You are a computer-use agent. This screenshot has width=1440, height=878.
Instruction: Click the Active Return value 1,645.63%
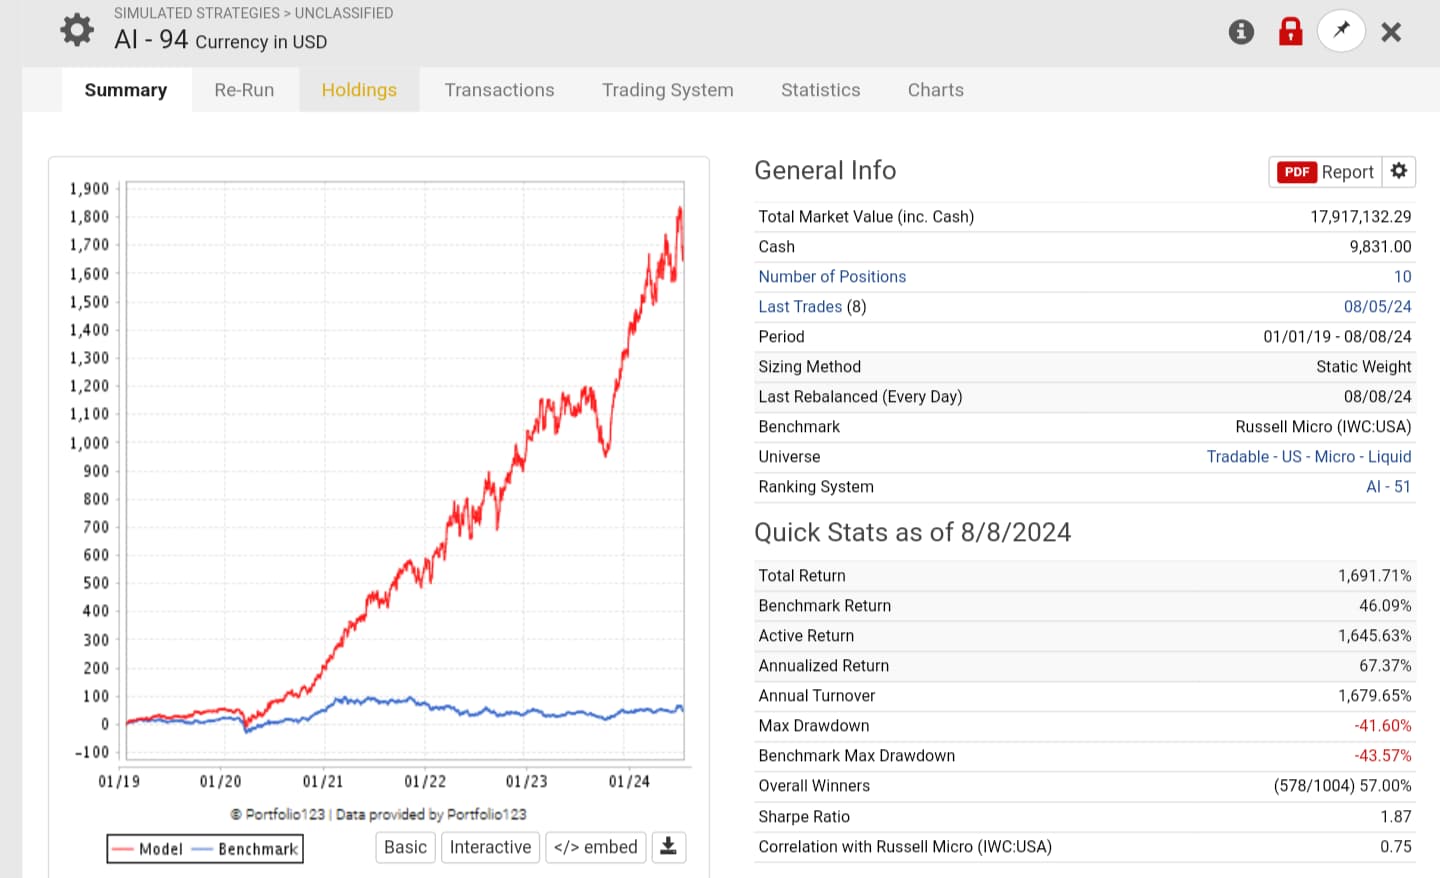pyautogui.click(x=1375, y=636)
